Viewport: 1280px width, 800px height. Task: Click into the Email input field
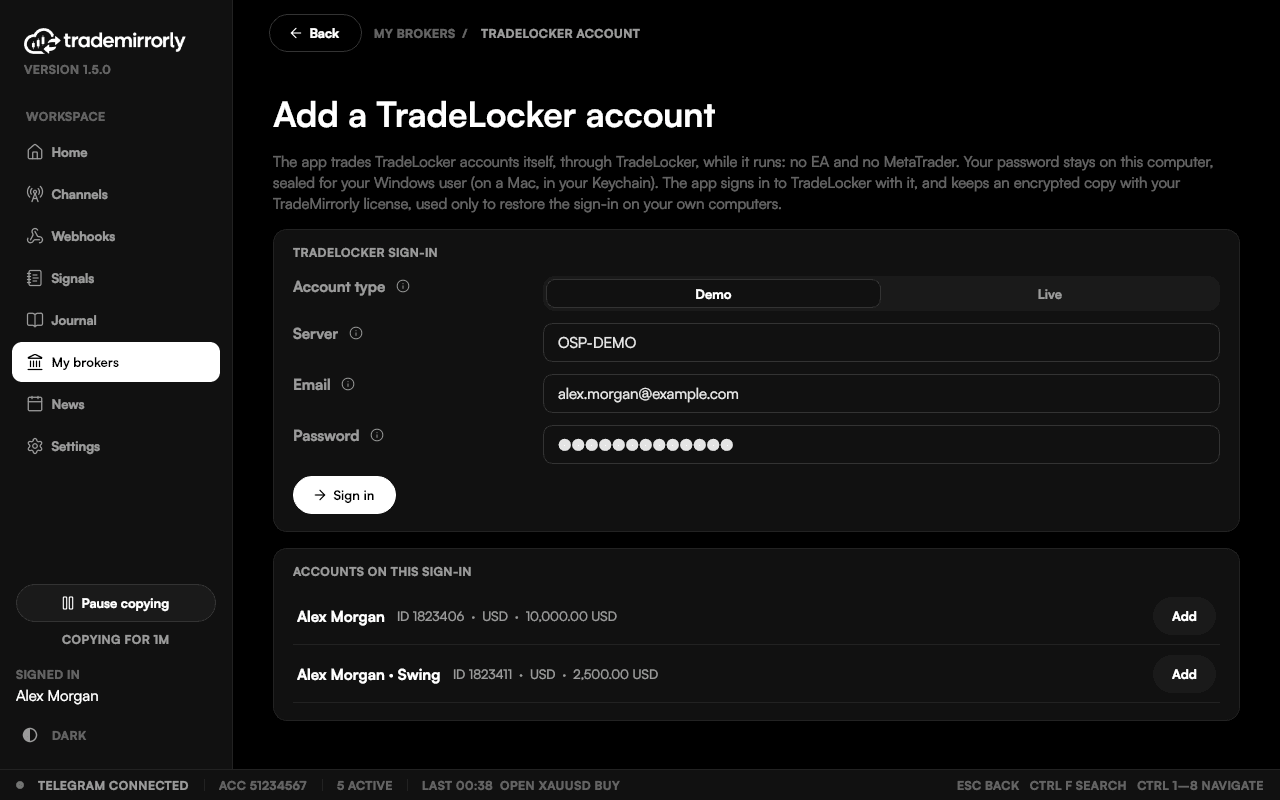coord(881,393)
